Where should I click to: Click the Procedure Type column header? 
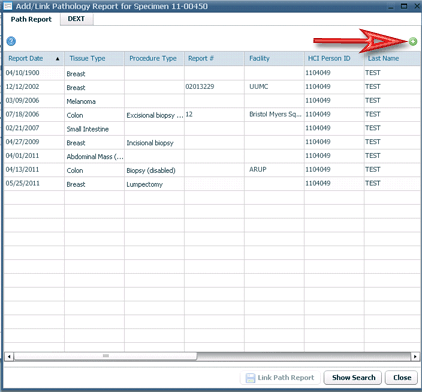tap(154, 59)
